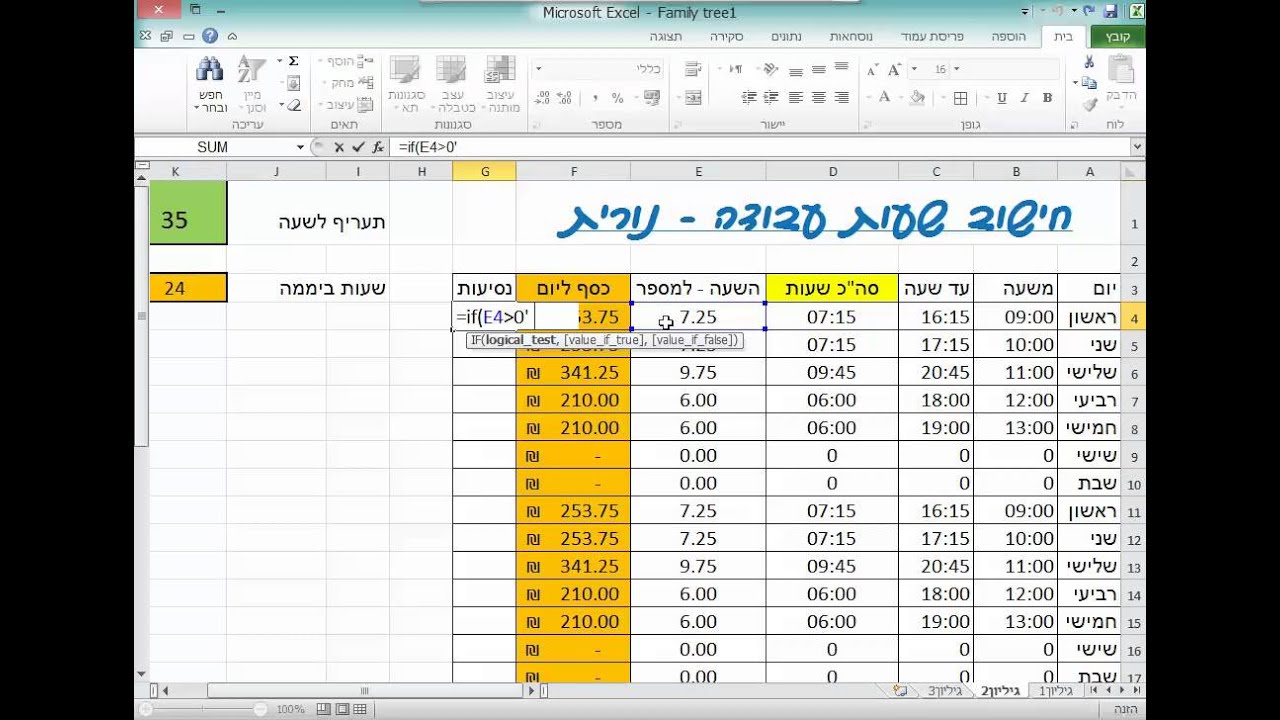Click the Copy icon
Viewport: 1280px width, 720px height.
point(1089,83)
